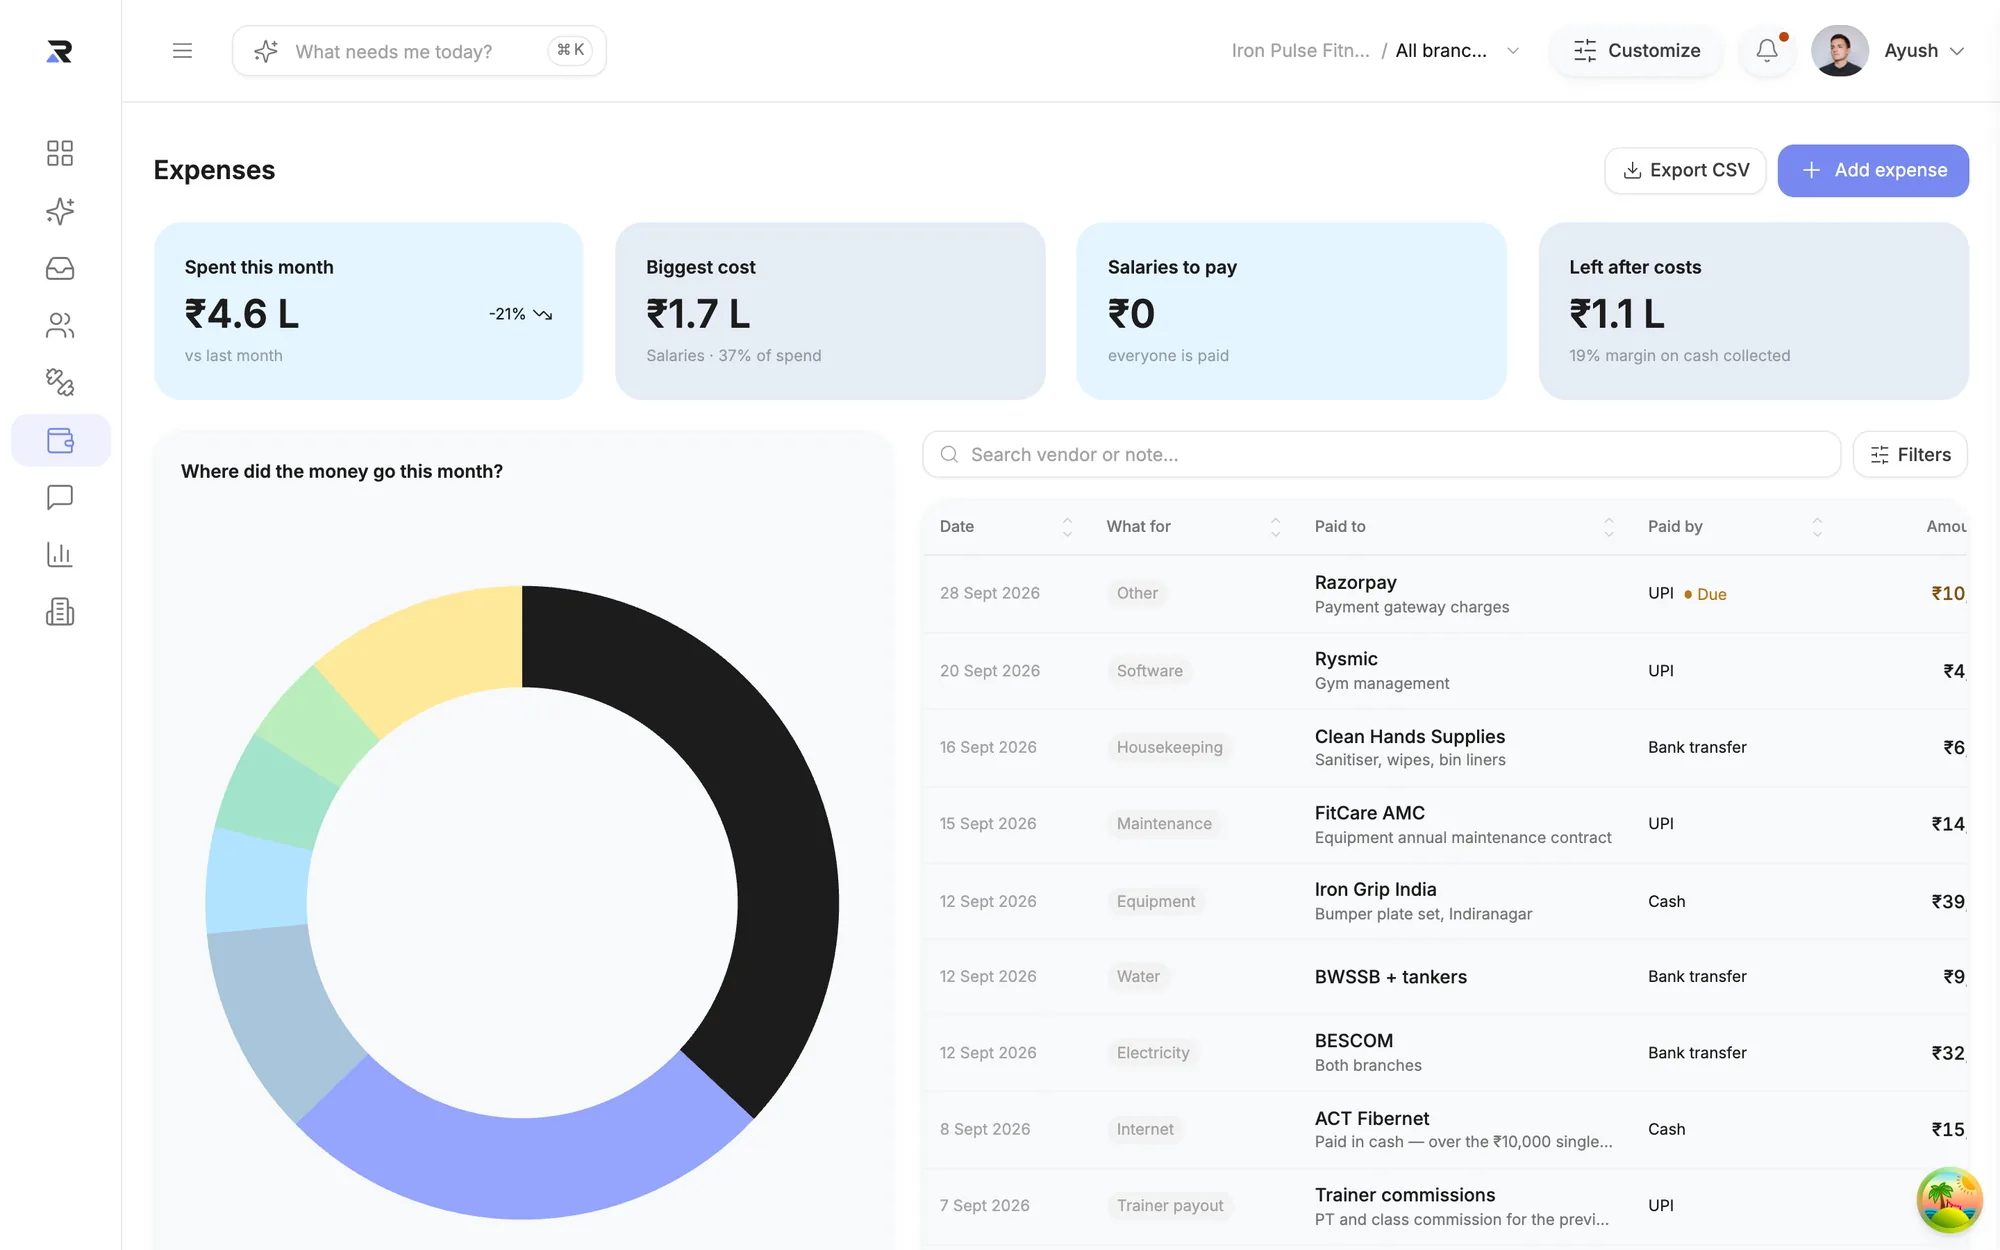Click the Ayush profile avatar

(x=1840, y=50)
